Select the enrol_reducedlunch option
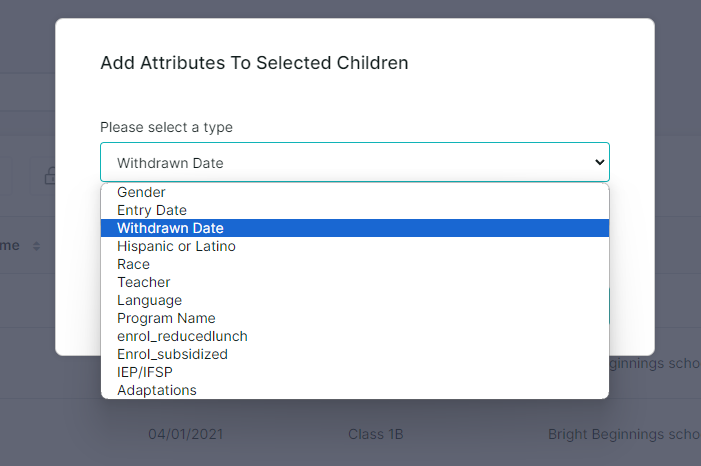701x466 pixels. click(x=182, y=336)
